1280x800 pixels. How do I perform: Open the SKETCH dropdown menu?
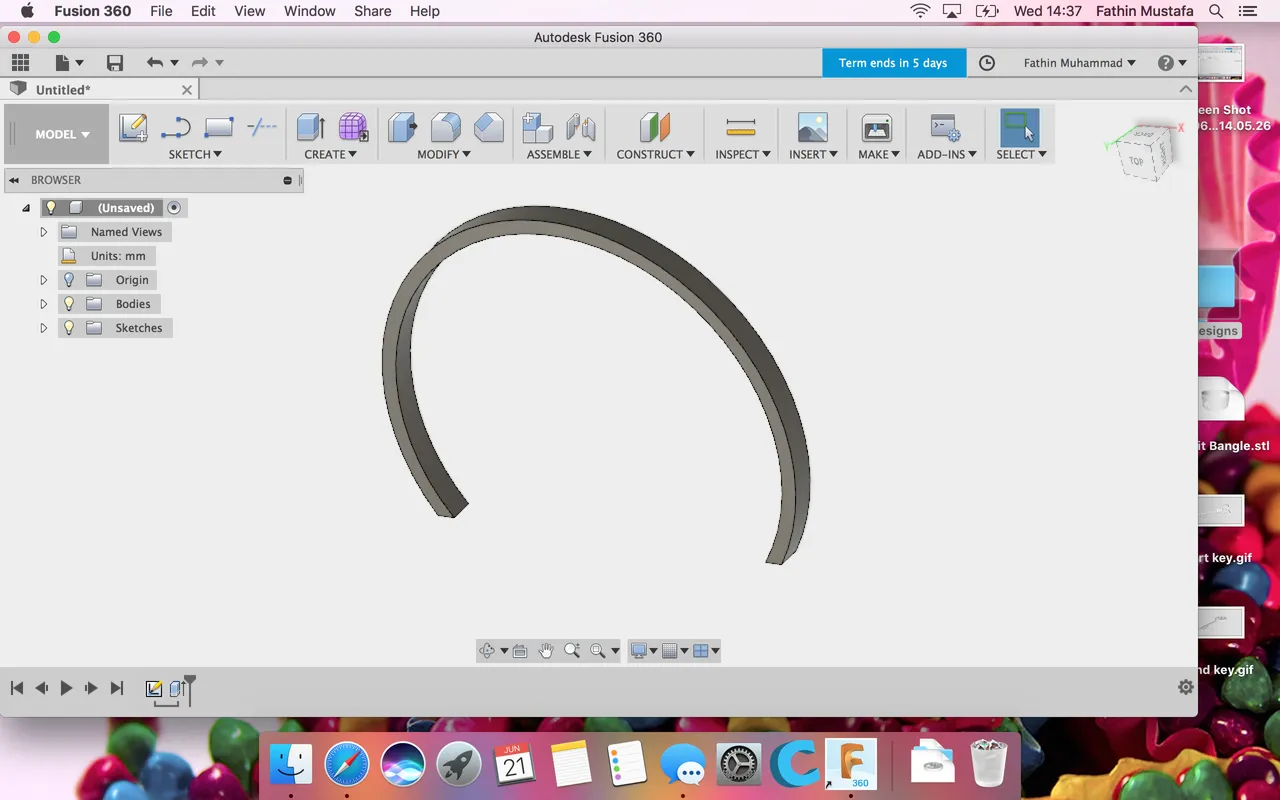point(195,154)
